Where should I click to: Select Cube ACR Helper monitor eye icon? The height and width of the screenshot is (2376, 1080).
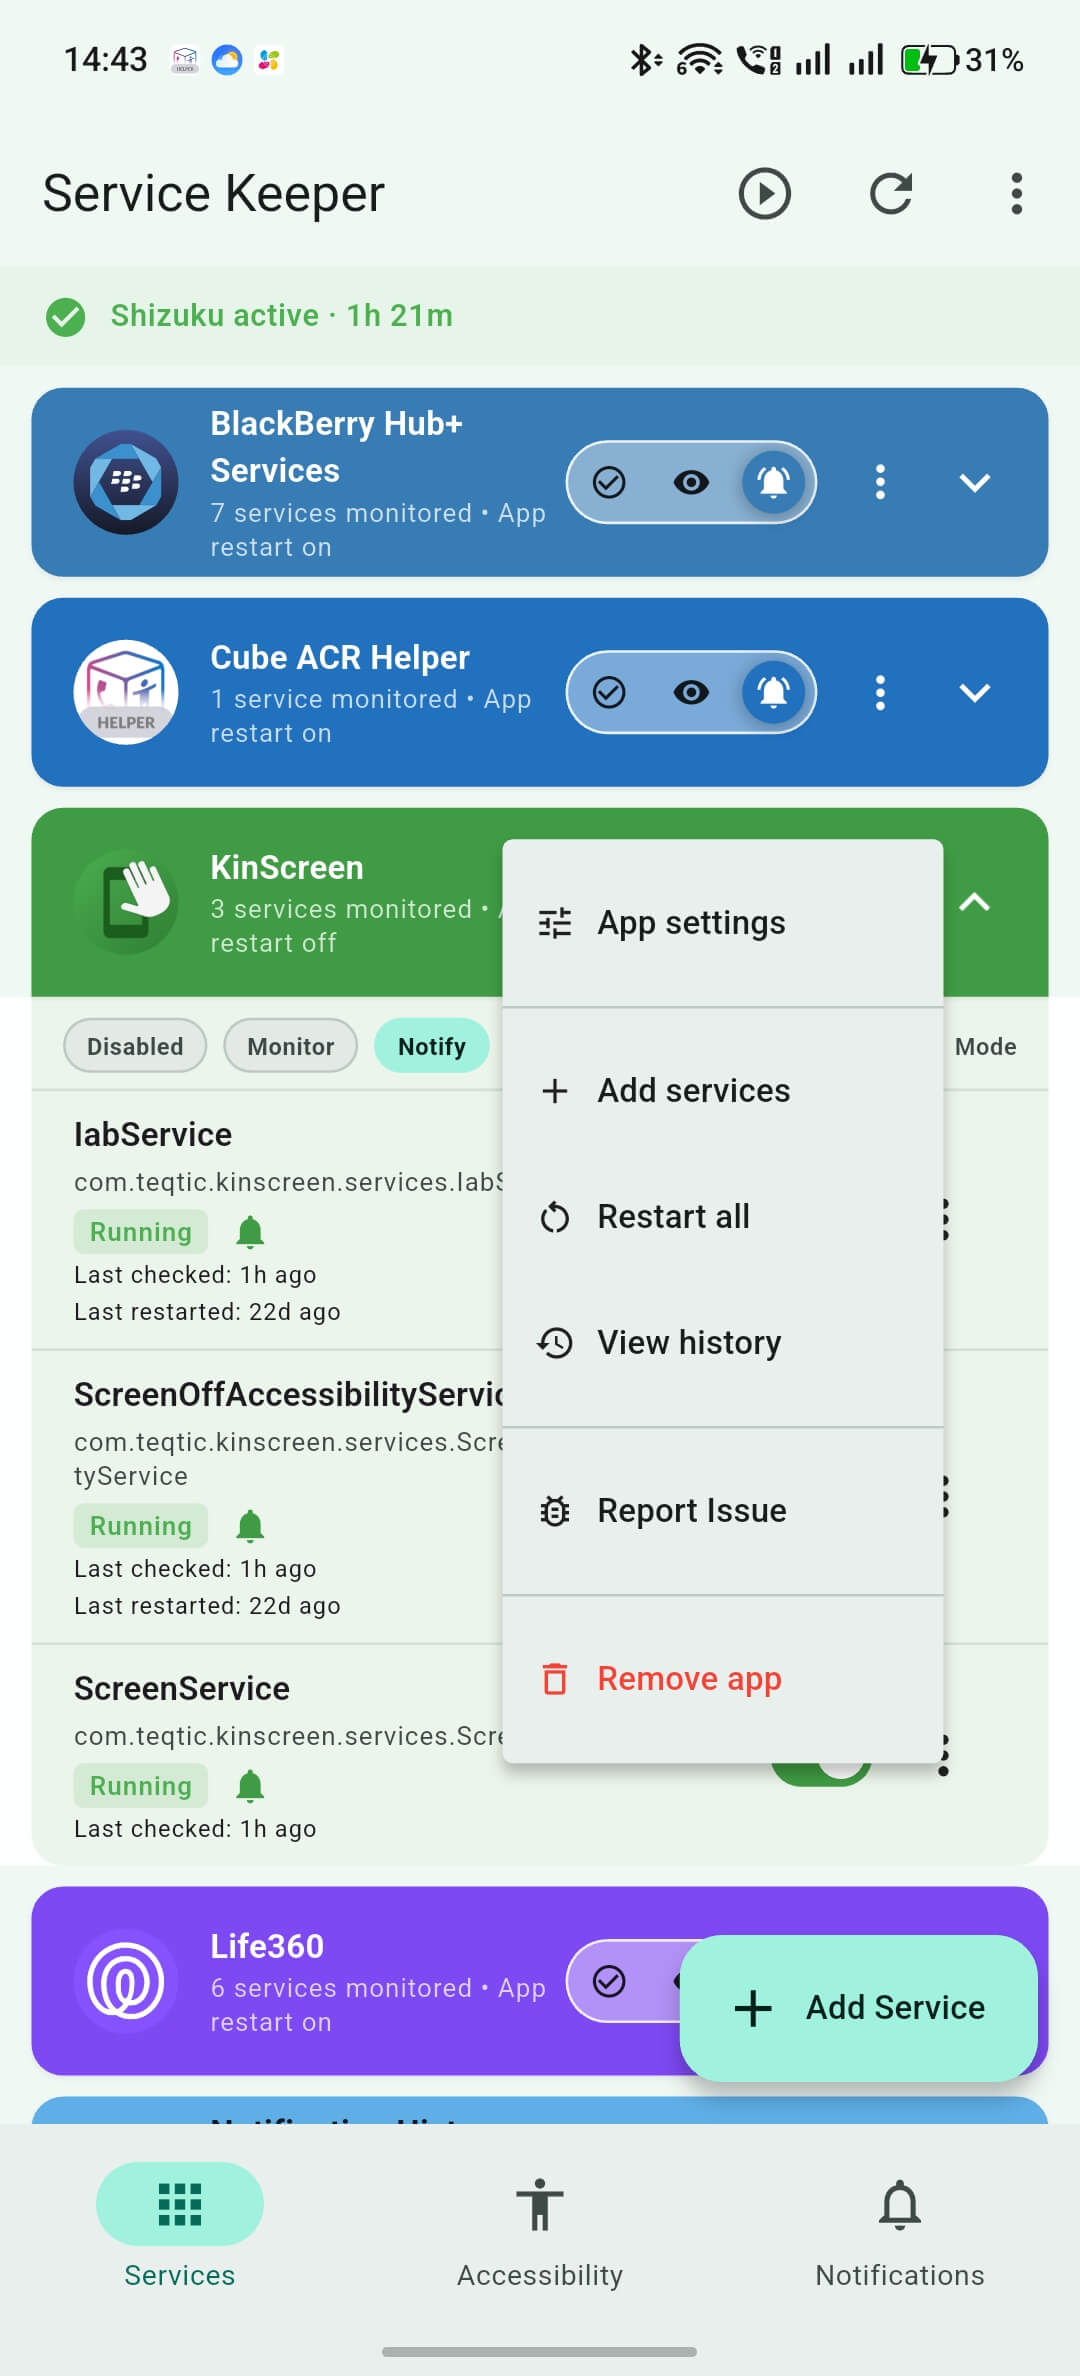coord(691,692)
